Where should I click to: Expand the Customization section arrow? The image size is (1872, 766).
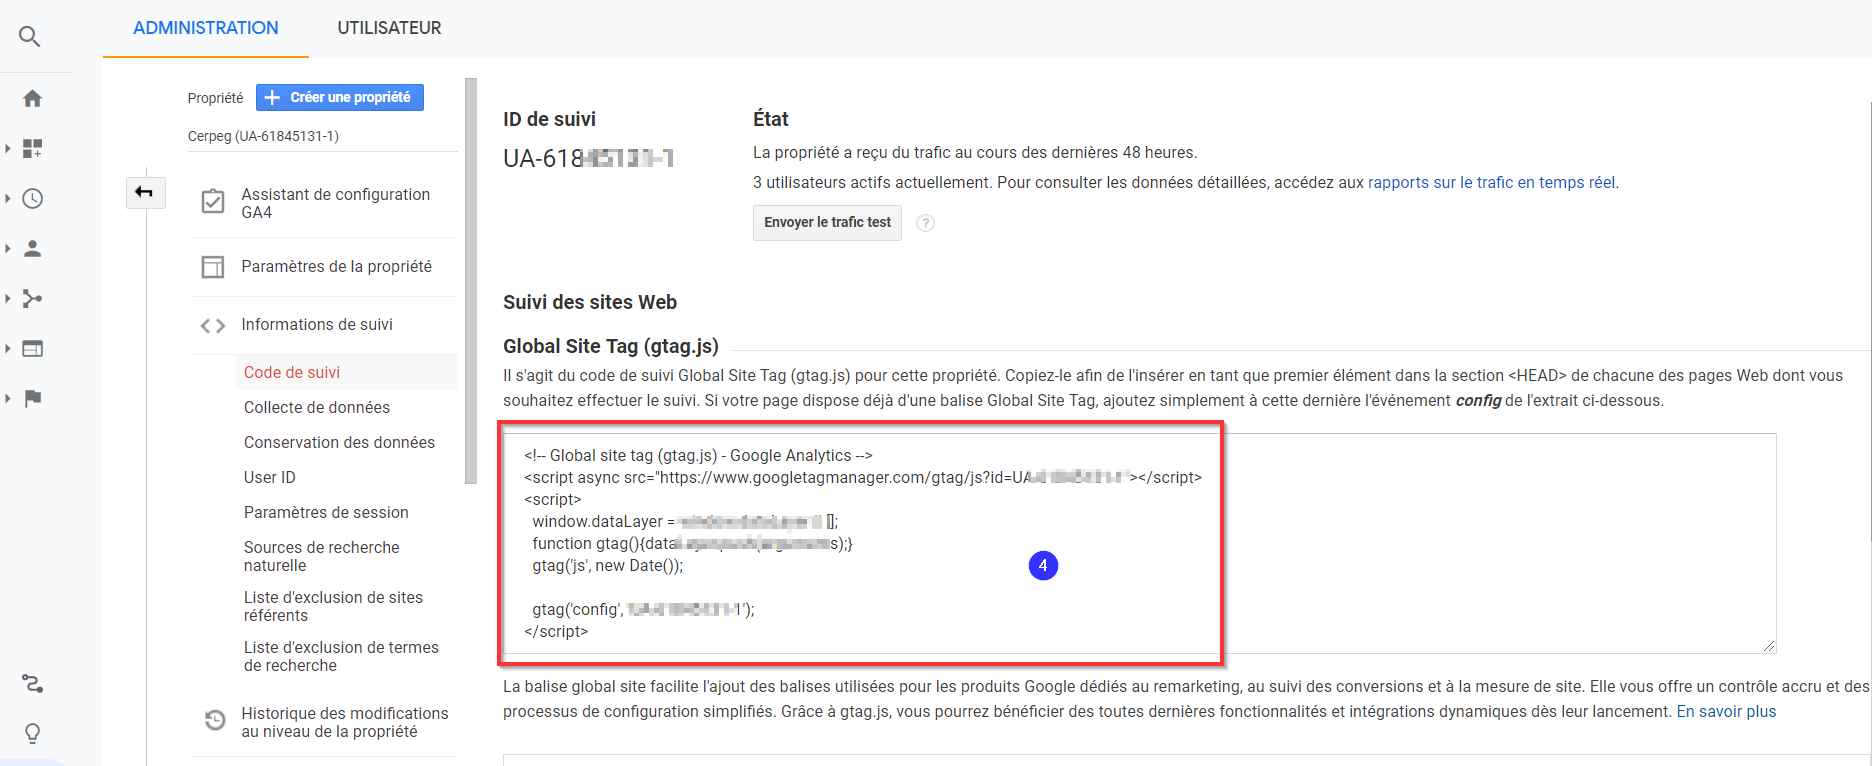(x=8, y=148)
